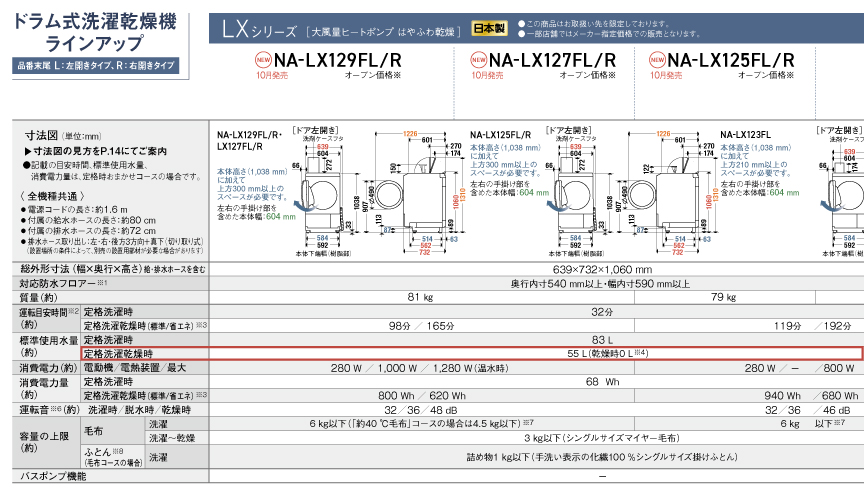
Task: Click the 83 L water usage value
Action: click(602, 340)
